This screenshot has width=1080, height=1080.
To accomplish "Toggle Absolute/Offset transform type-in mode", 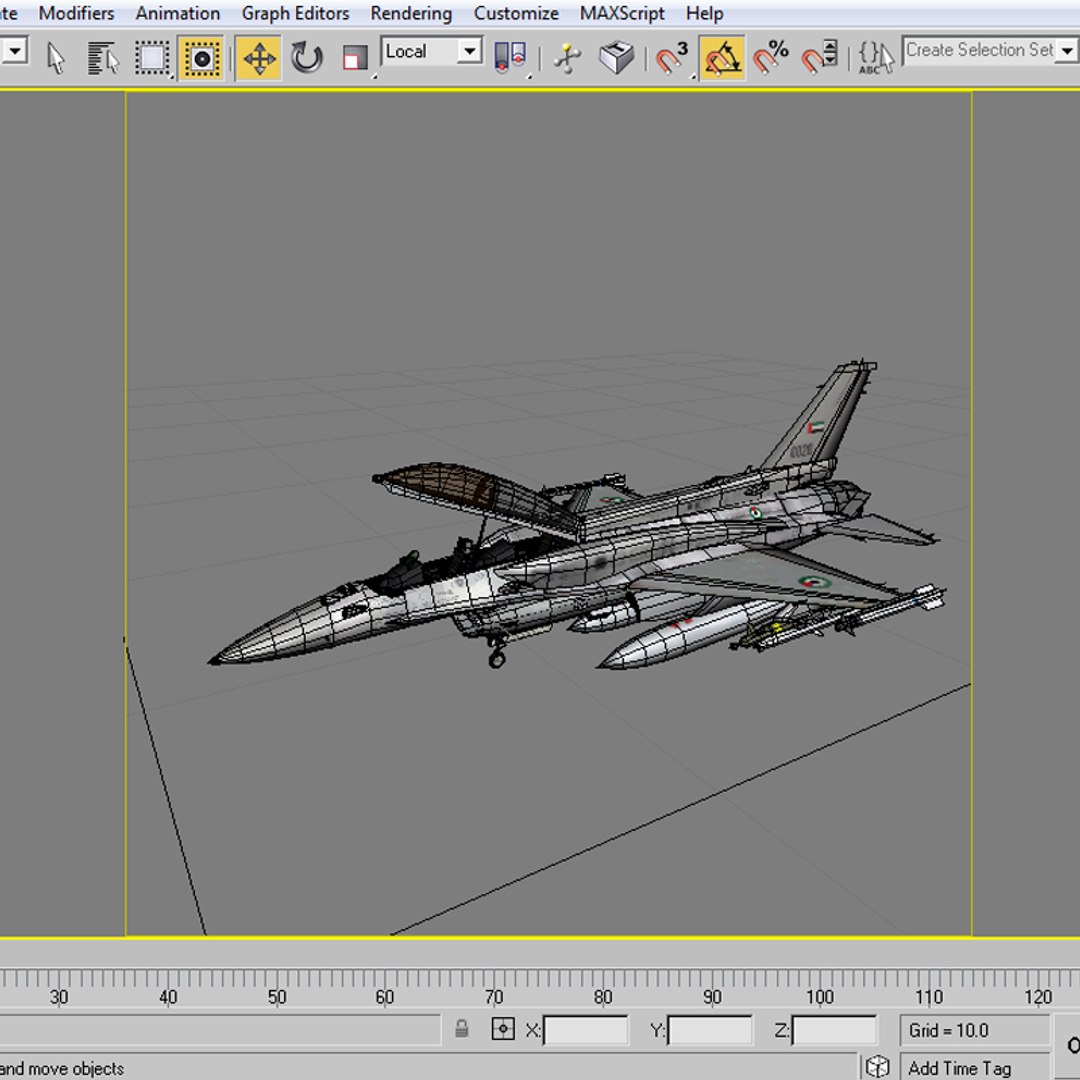I will [x=503, y=1030].
